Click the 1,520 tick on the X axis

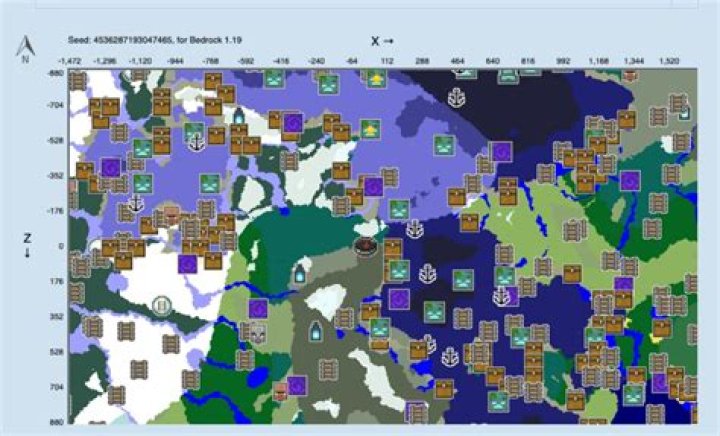pos(669,60)
